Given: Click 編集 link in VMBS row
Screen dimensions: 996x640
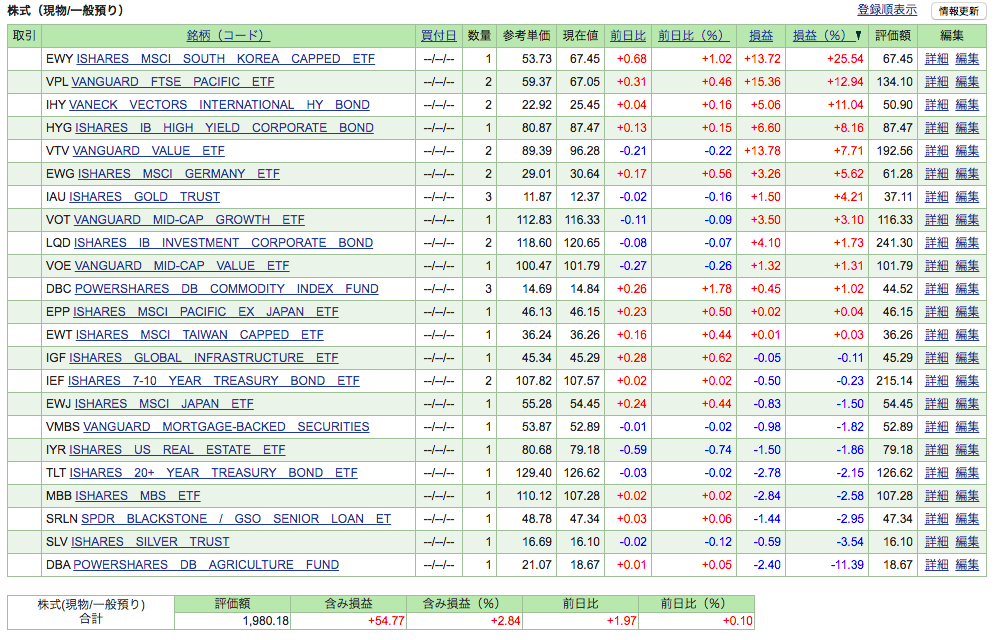Looking at the screenshot, I should (x=967, y=427).
